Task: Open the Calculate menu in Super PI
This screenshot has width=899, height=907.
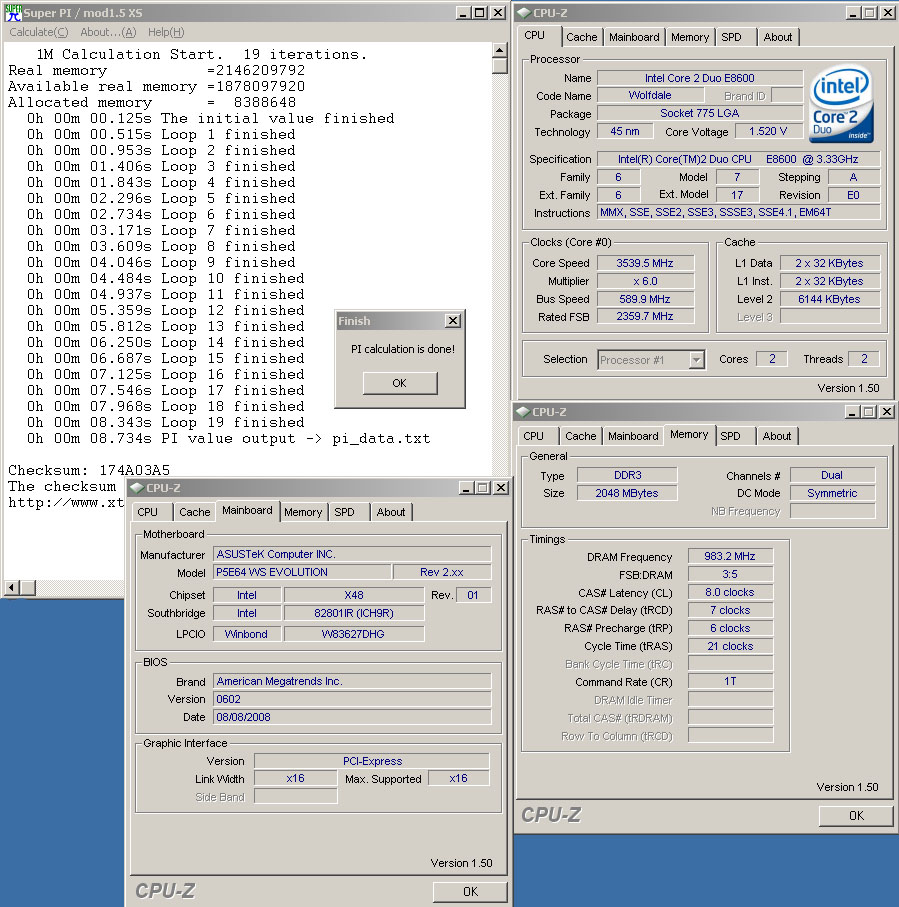Action: 39,32
